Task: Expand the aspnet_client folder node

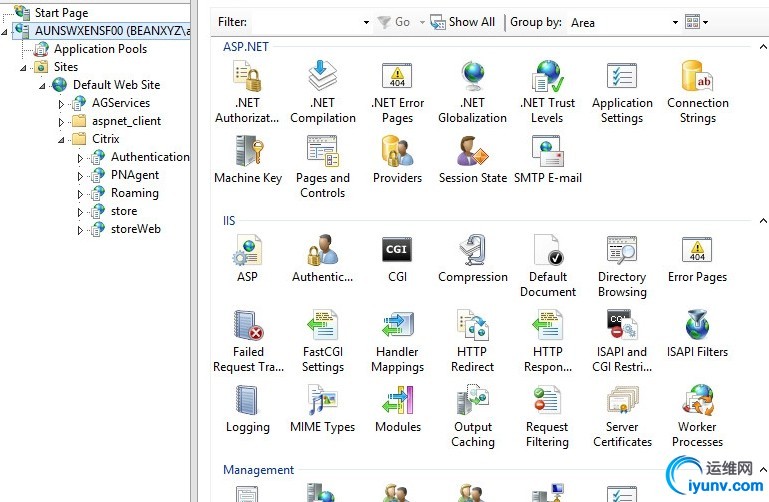Action: pyautogui.click(x=61, y=122)
